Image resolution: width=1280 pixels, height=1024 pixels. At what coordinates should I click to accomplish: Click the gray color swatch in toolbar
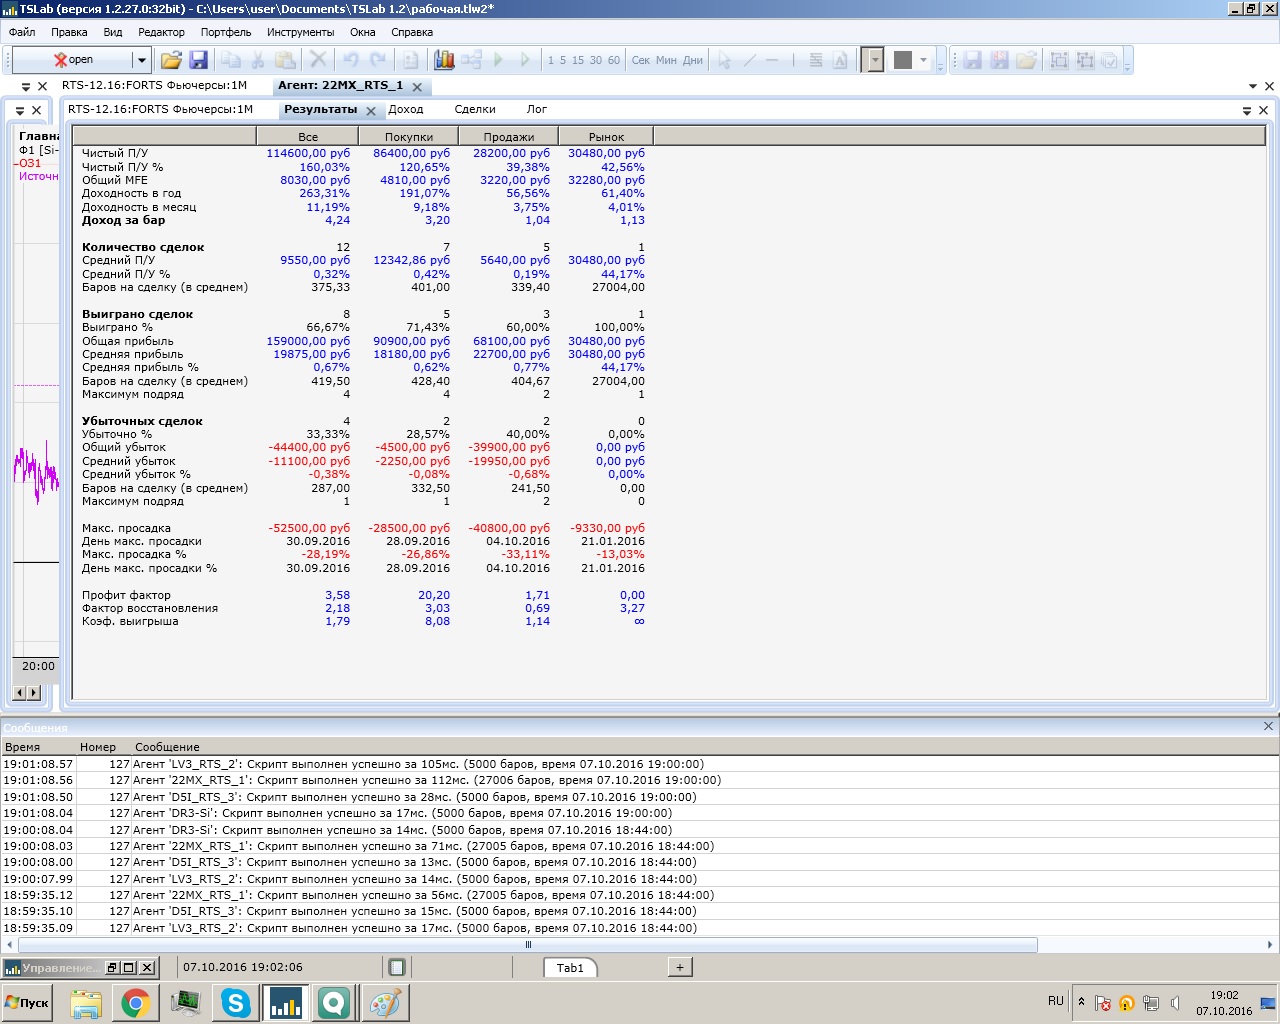tap(903, 60)
